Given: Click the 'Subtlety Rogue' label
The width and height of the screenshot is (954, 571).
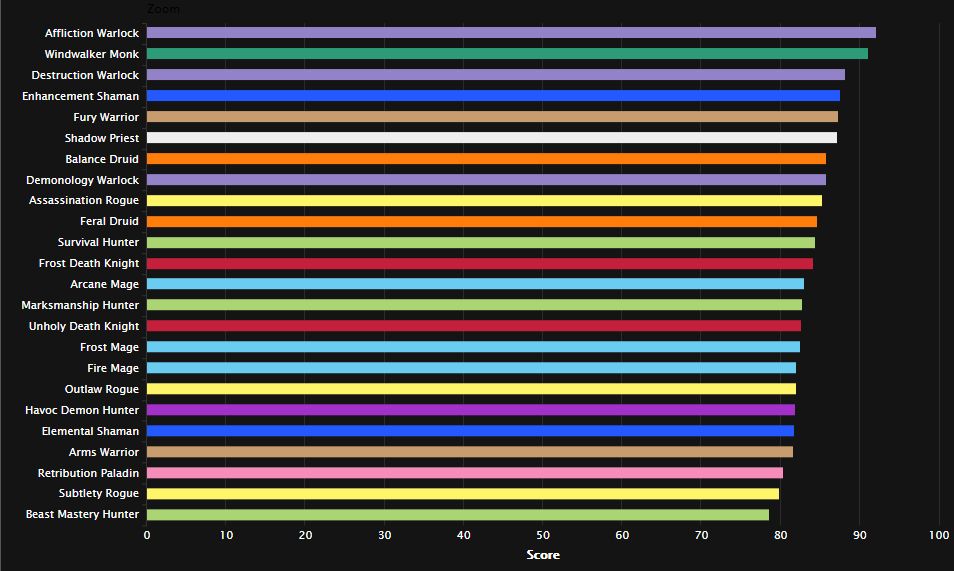Looking at the screenshot, I should (x=99, y=493).
